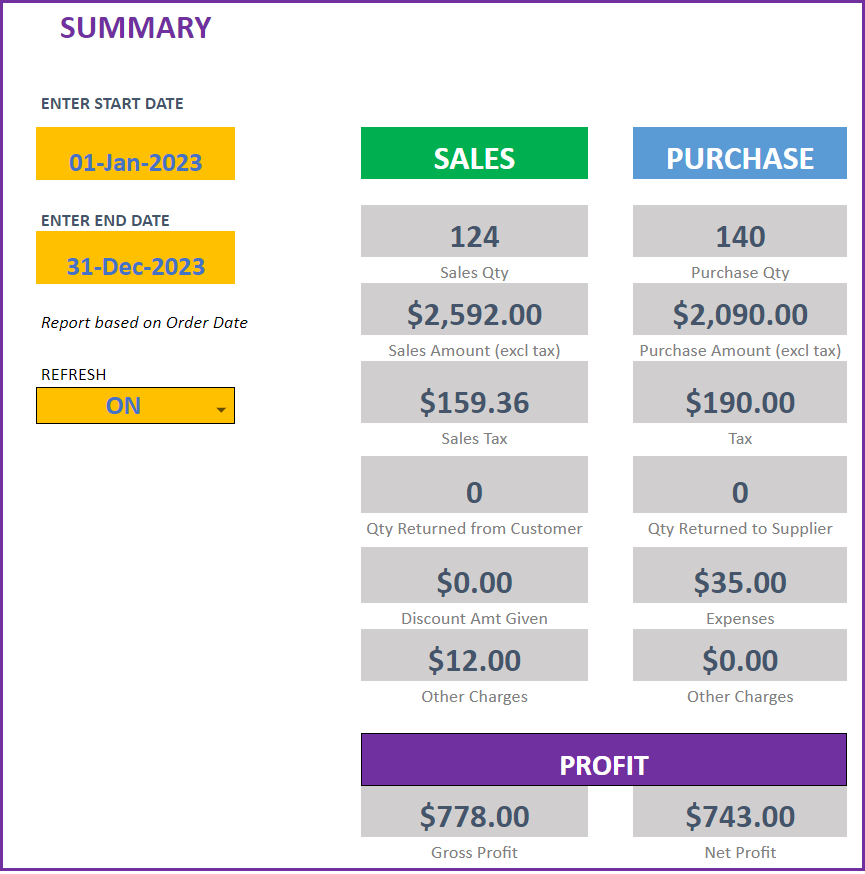The width and height of the screenshot is (865, 874).
Task: Click the purple PROFIT banner
Action: 604,760
